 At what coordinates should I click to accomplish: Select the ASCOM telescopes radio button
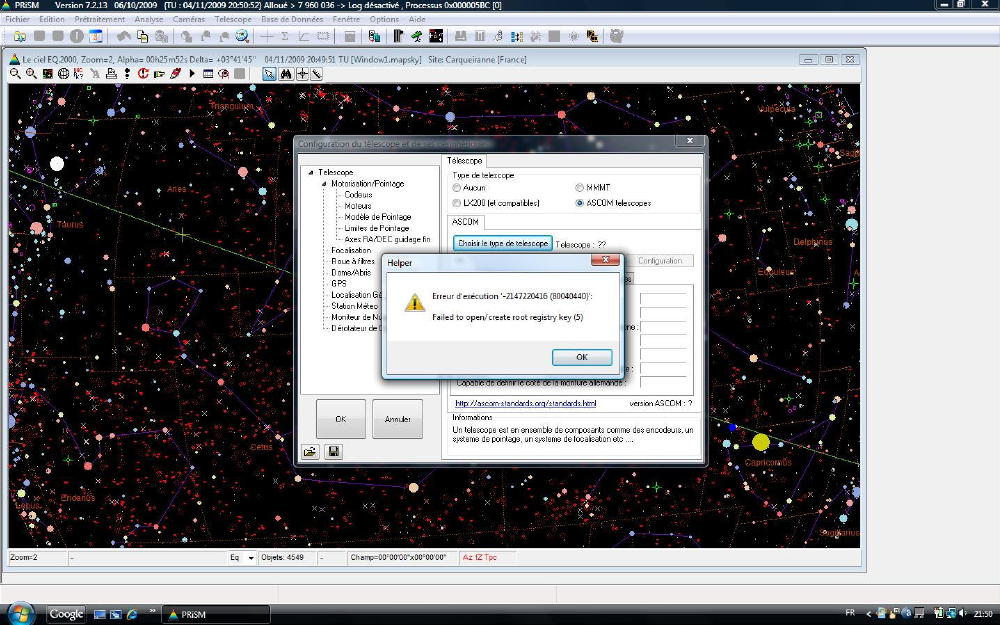tap(580, 203)
